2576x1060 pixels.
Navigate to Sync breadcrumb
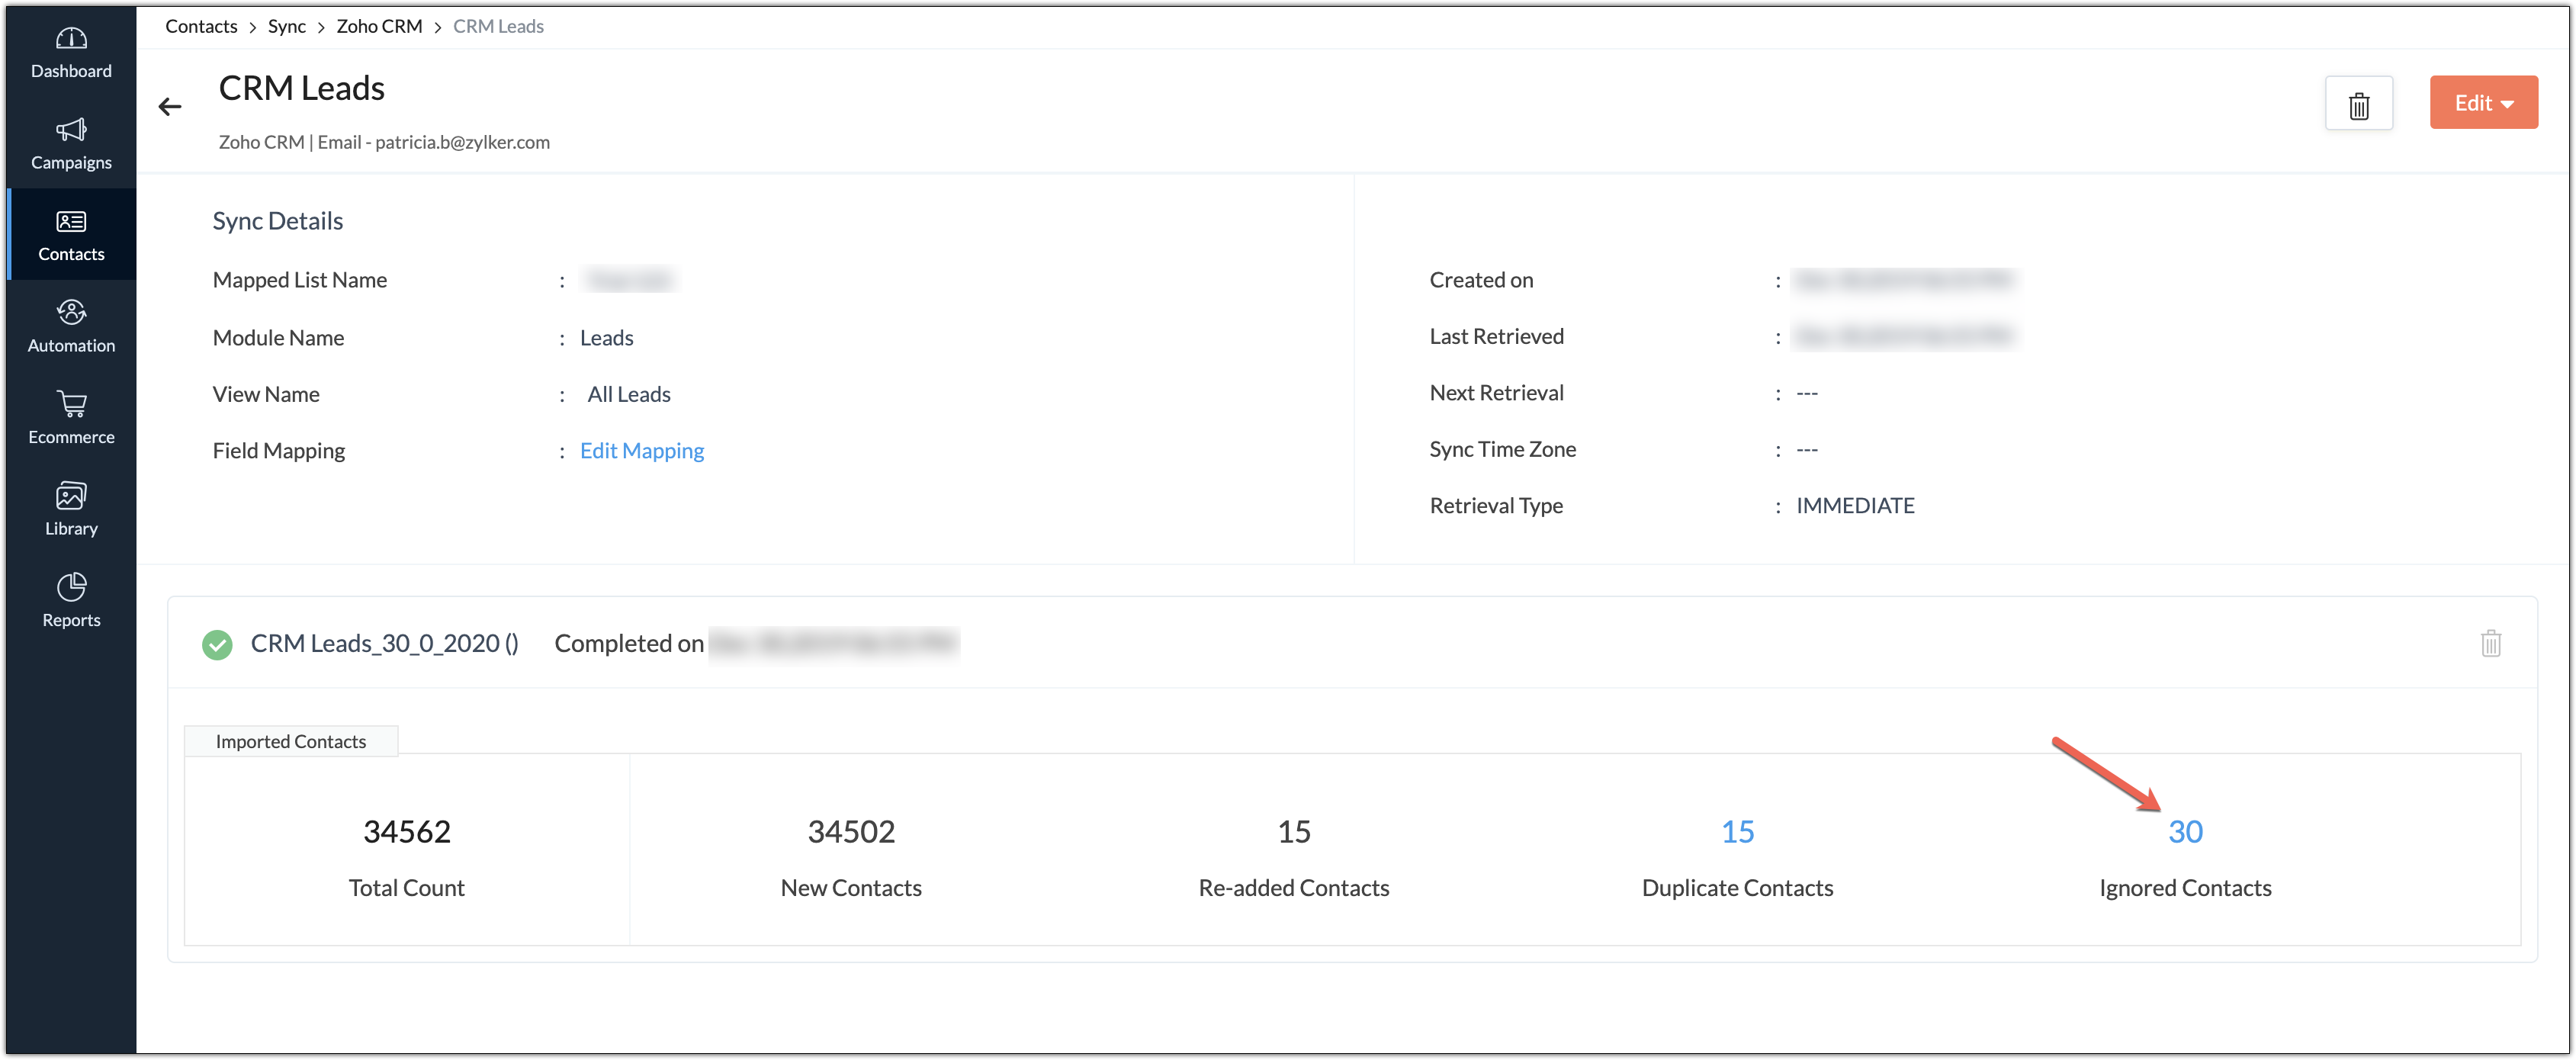click(286, 26)
